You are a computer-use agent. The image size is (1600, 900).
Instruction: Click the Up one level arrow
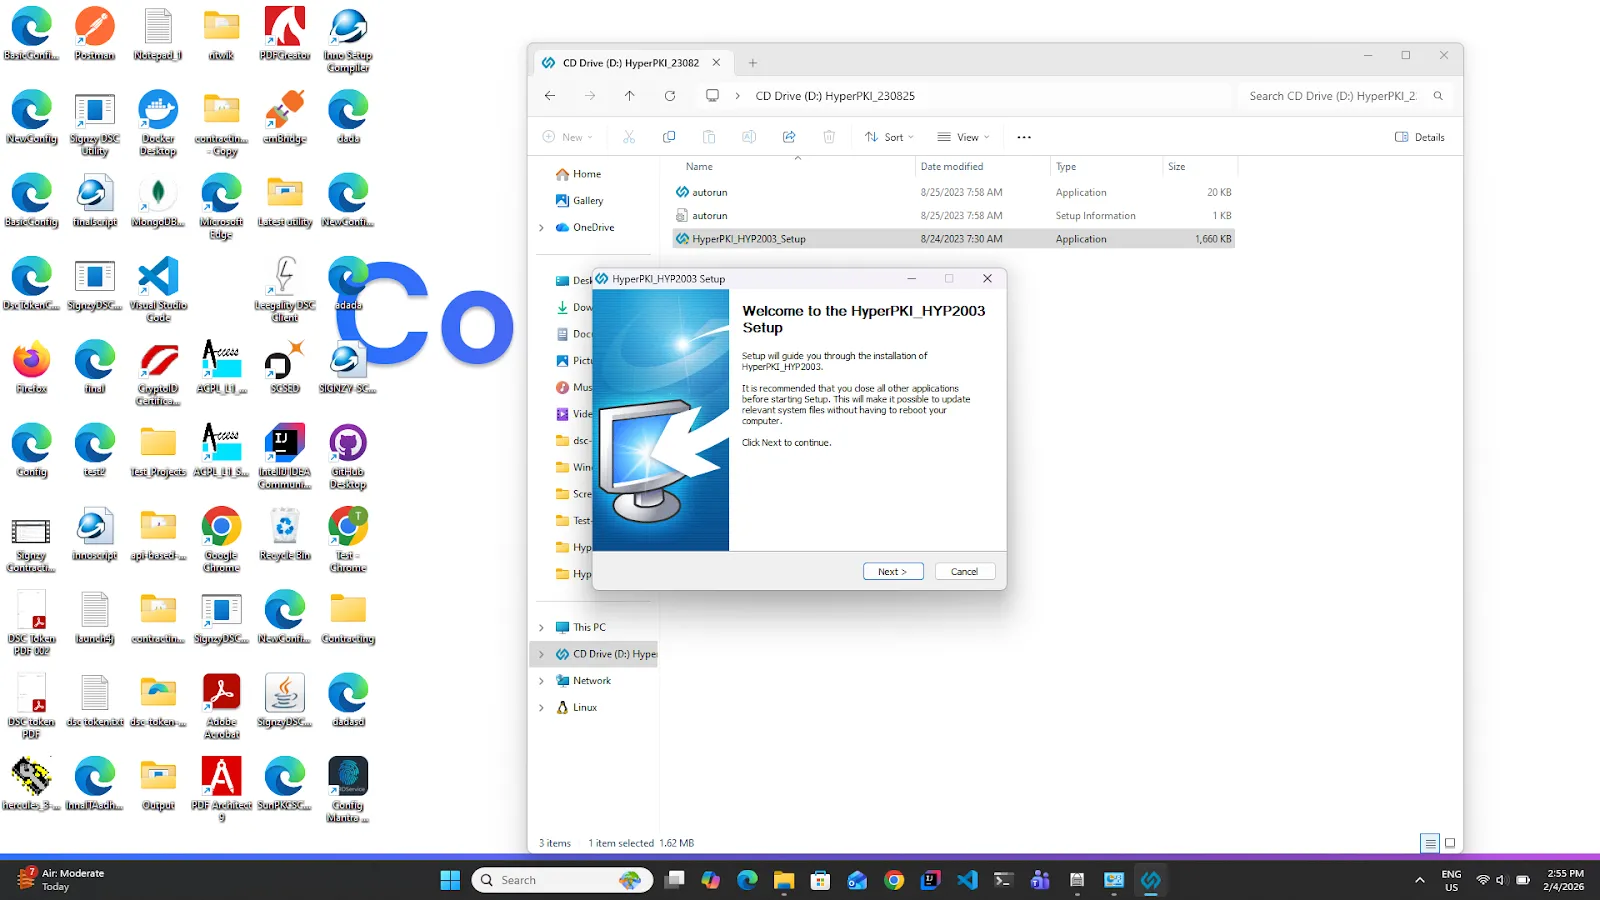click(x=629, y=96)
